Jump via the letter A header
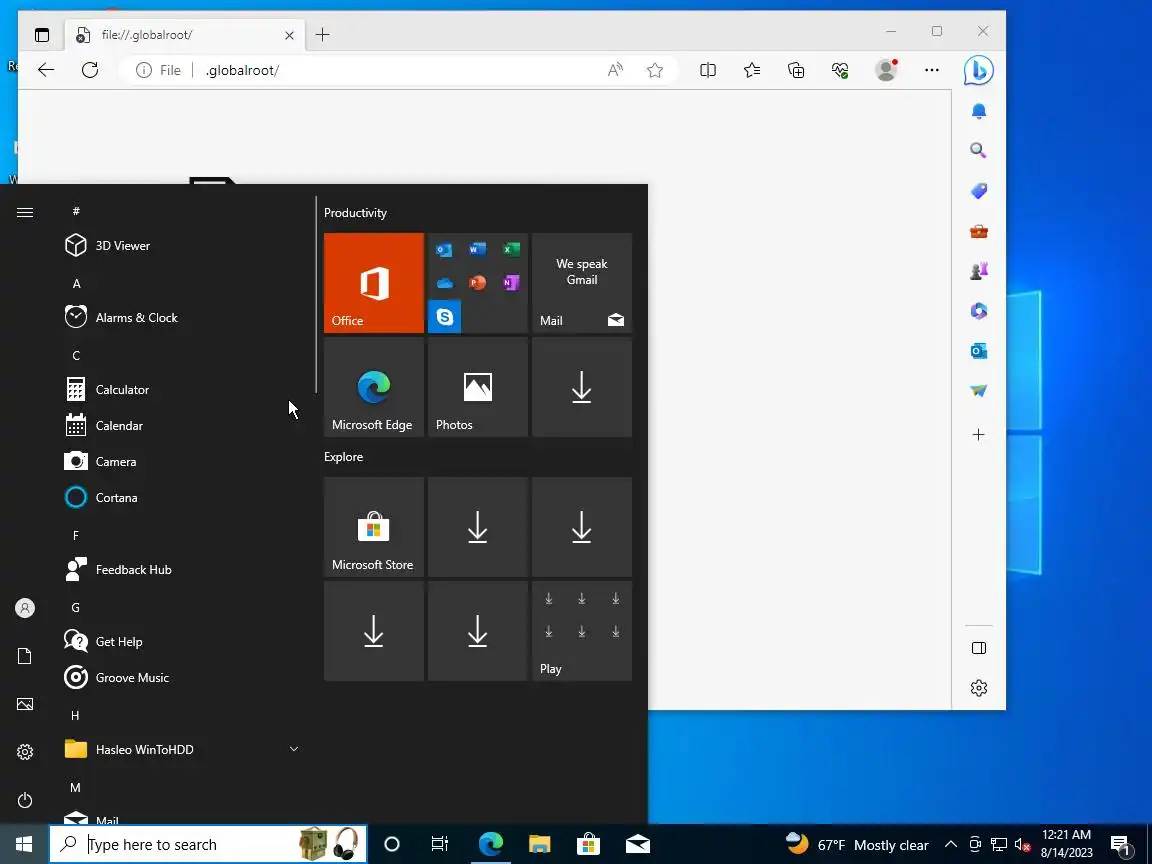Viewport: 1152px width, 864px height. (76, 284)
